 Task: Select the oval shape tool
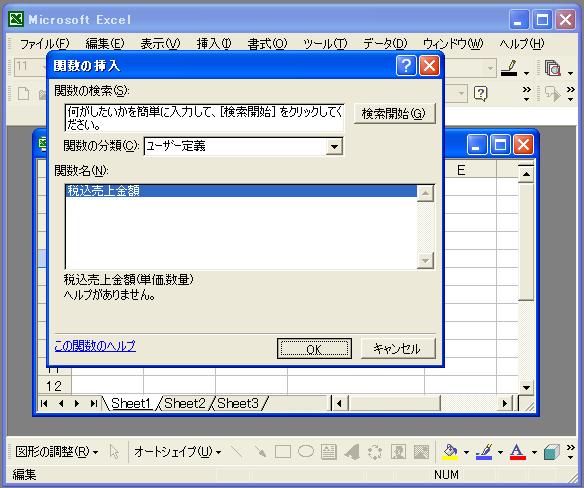pyautogui.click(x=306, y=451)
